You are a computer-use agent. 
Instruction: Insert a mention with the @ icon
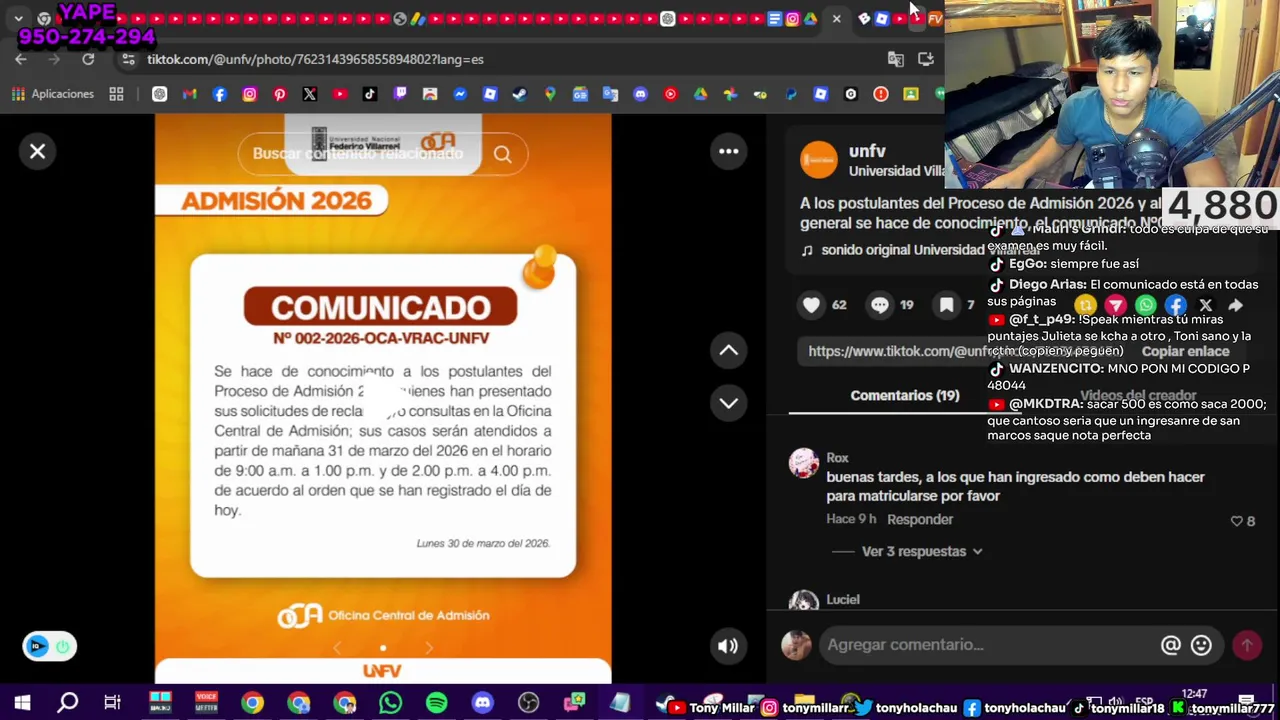(x=1171, y=646)
